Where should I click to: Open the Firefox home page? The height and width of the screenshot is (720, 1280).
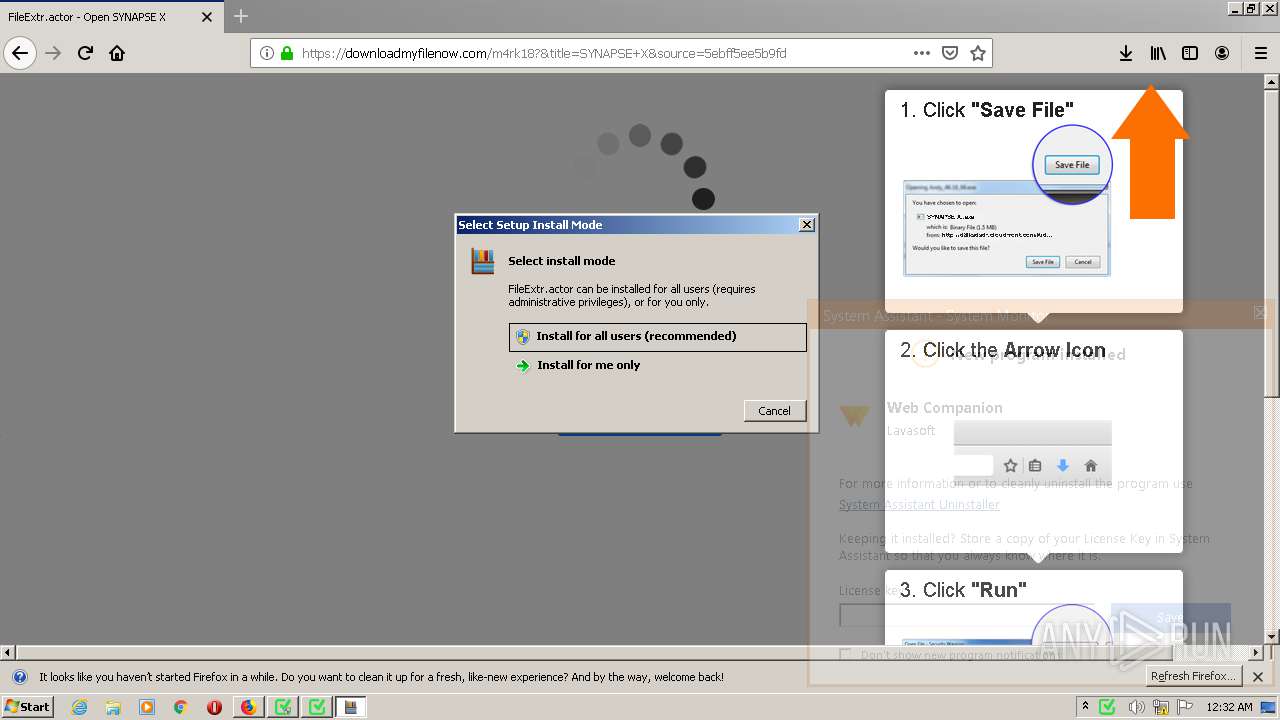click(117, 53)
